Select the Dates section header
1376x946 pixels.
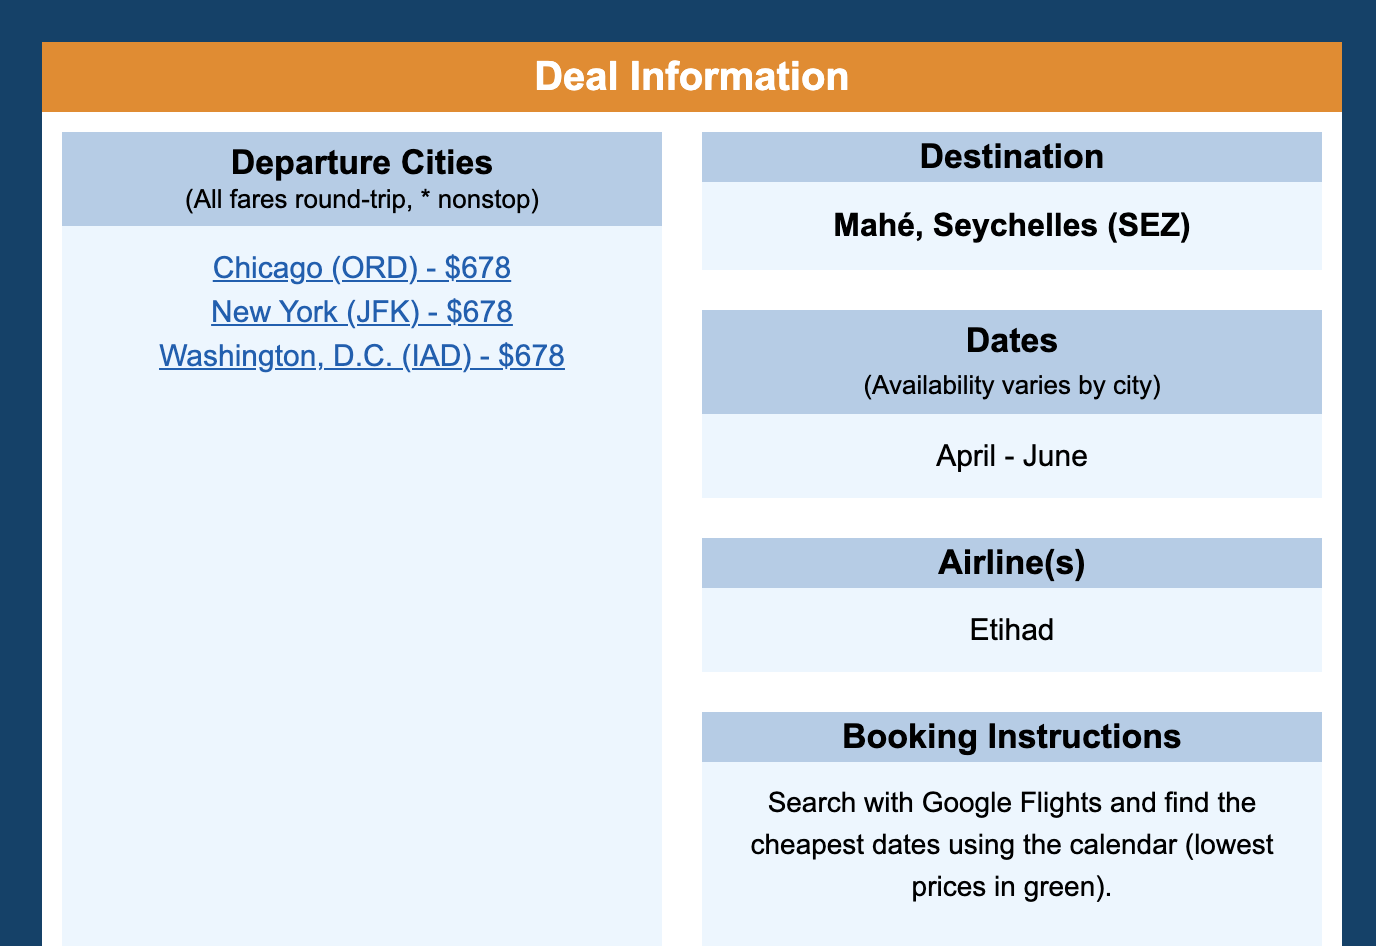(1011, 340)
